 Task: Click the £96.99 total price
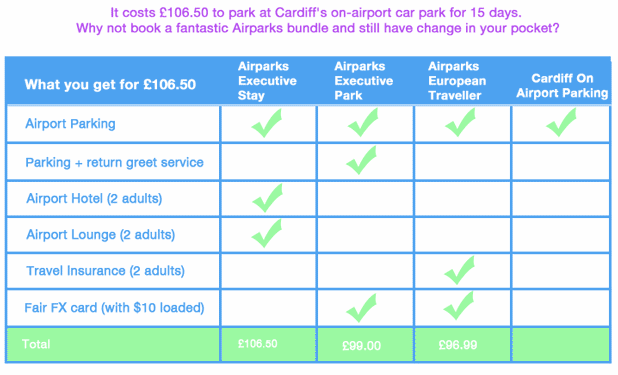tap(458, 345)
